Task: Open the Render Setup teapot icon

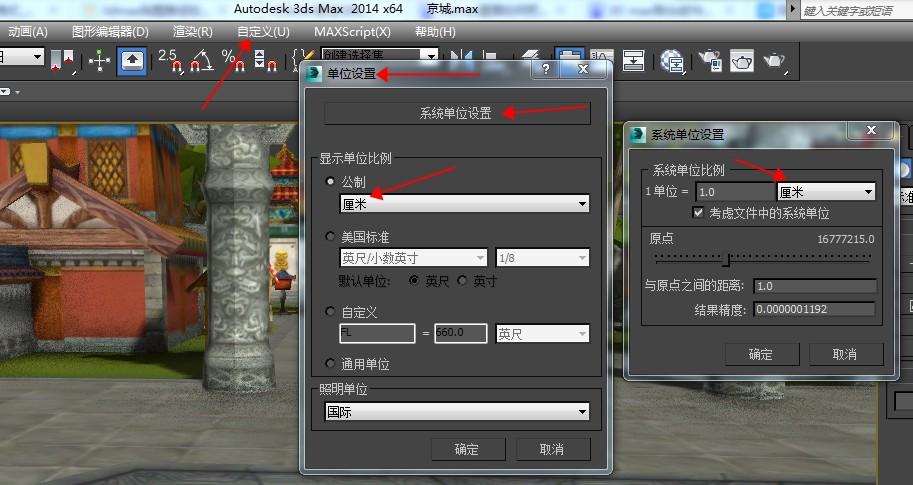Action: pyautogui.click(x=710, y=61)
